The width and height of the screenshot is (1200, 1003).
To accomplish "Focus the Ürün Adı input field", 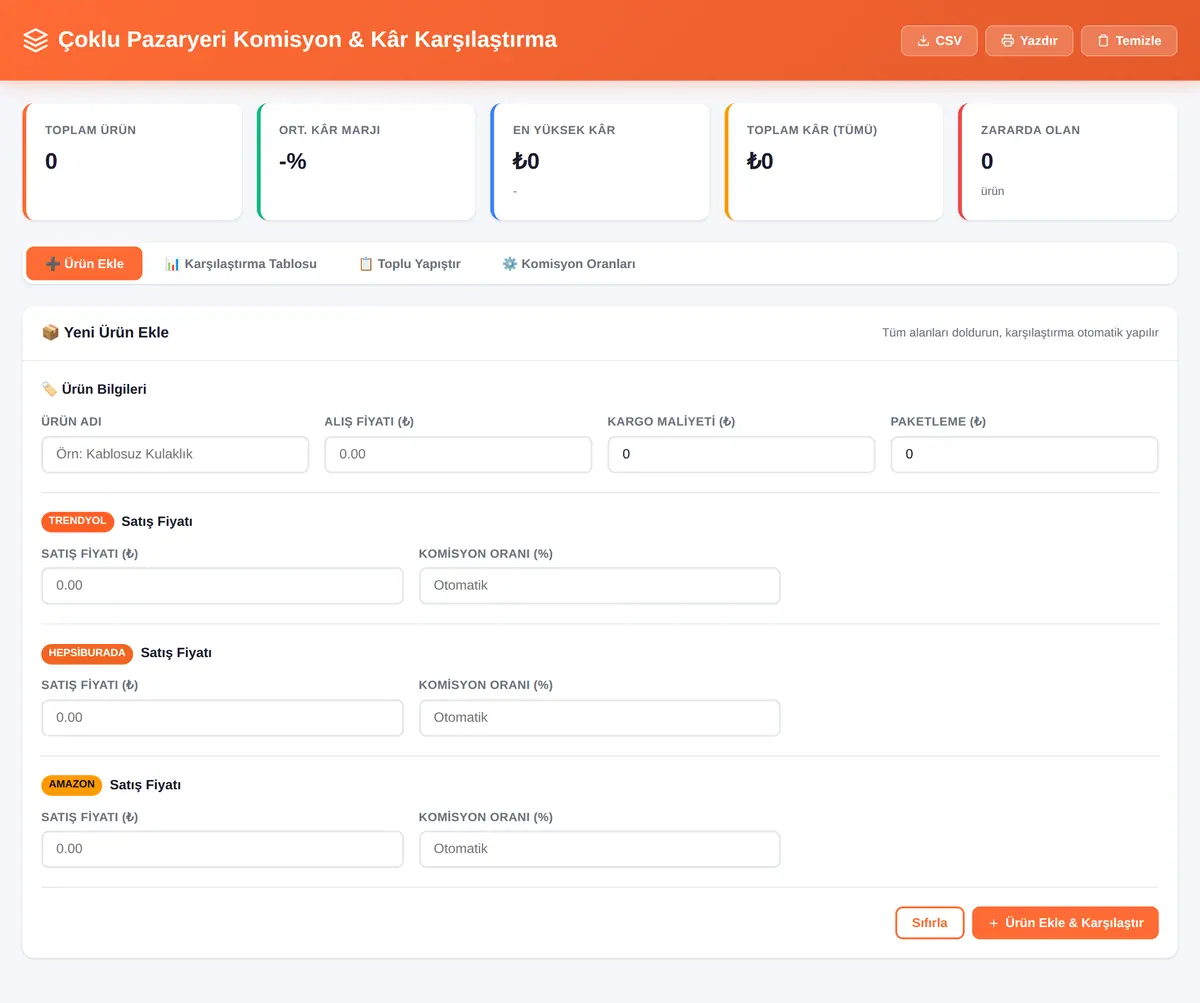I will 175,454.
